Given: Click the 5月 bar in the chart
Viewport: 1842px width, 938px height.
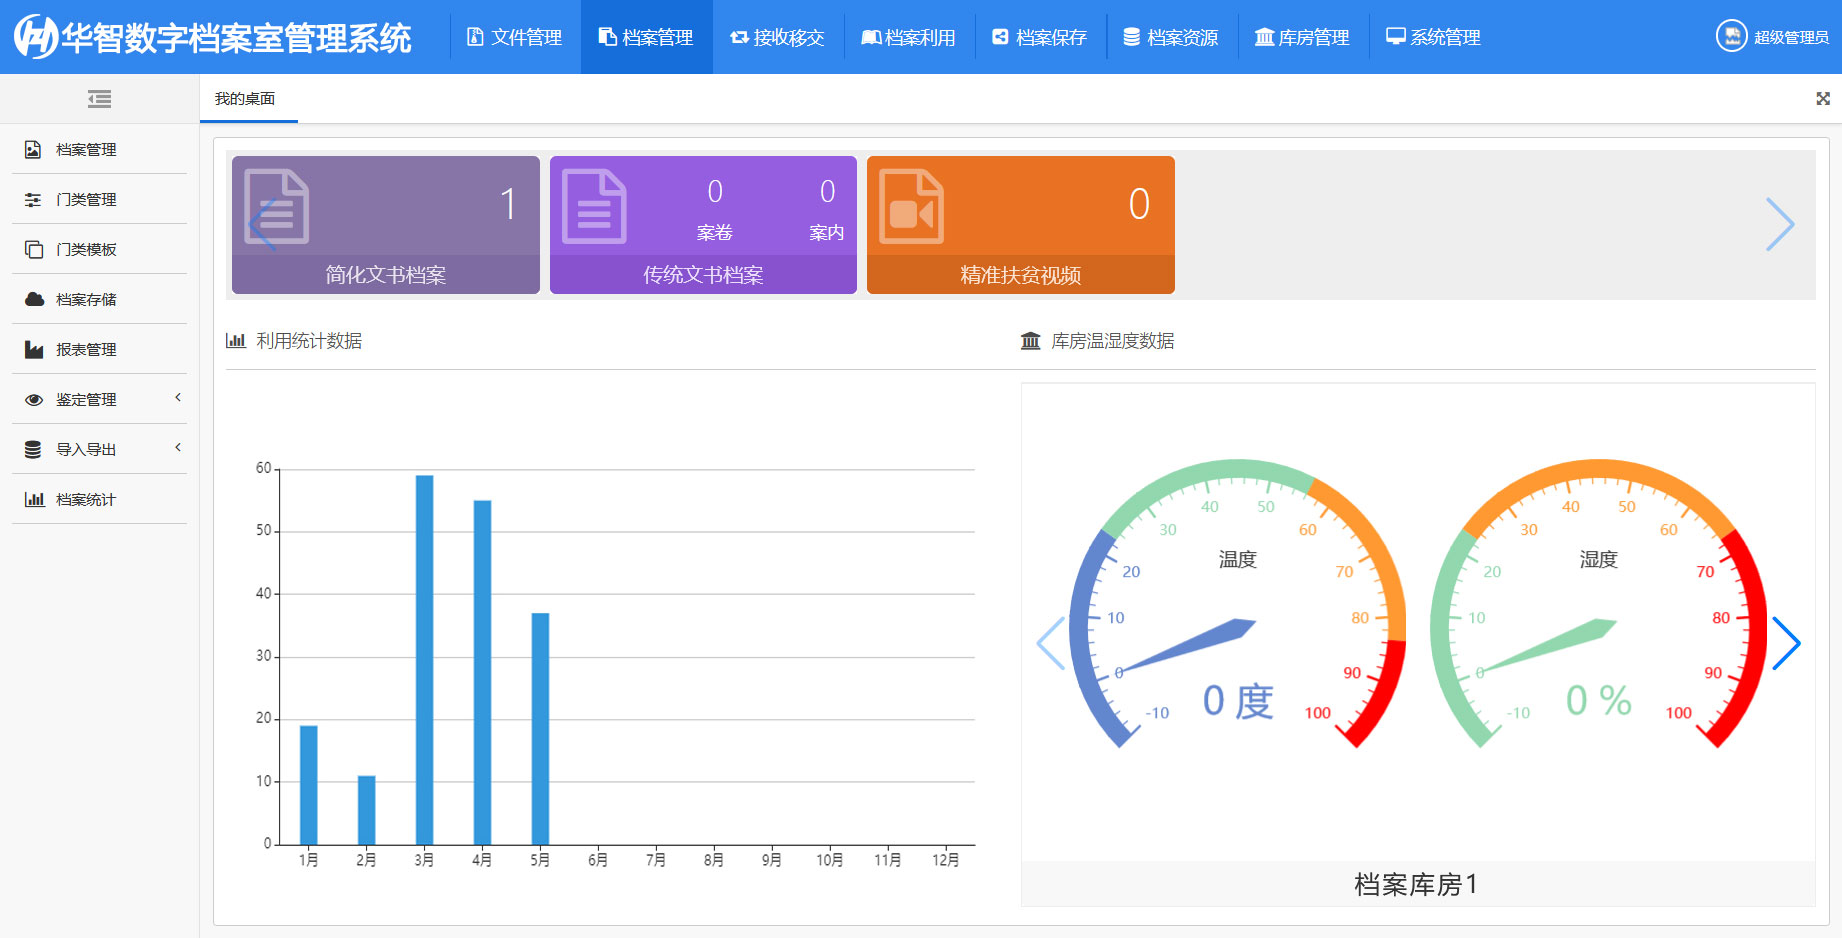Looking at the screenshot, I should coord(540,729).
